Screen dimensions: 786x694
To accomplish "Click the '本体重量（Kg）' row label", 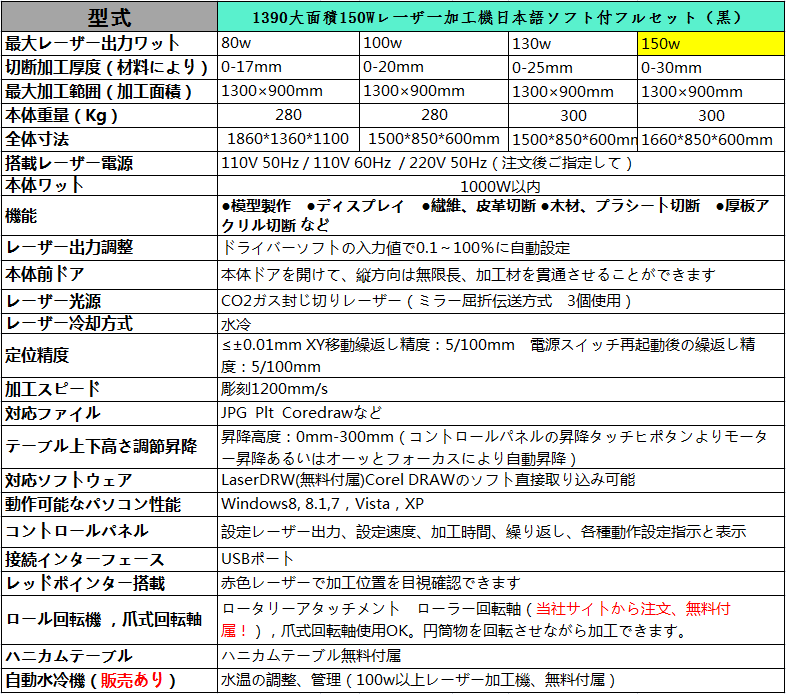I will click(x=109, y=115).
